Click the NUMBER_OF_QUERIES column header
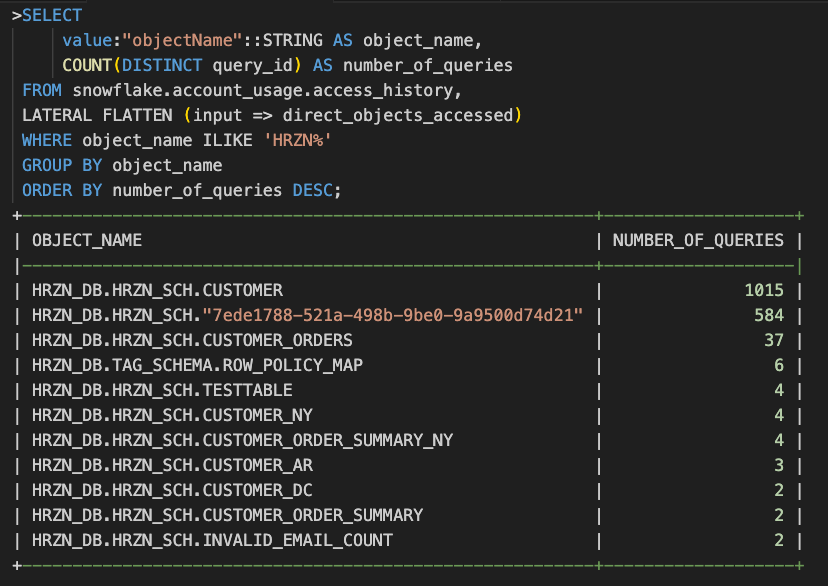This screenshot has height=586, width=828. pyautogui.click(x=698, y=240)
